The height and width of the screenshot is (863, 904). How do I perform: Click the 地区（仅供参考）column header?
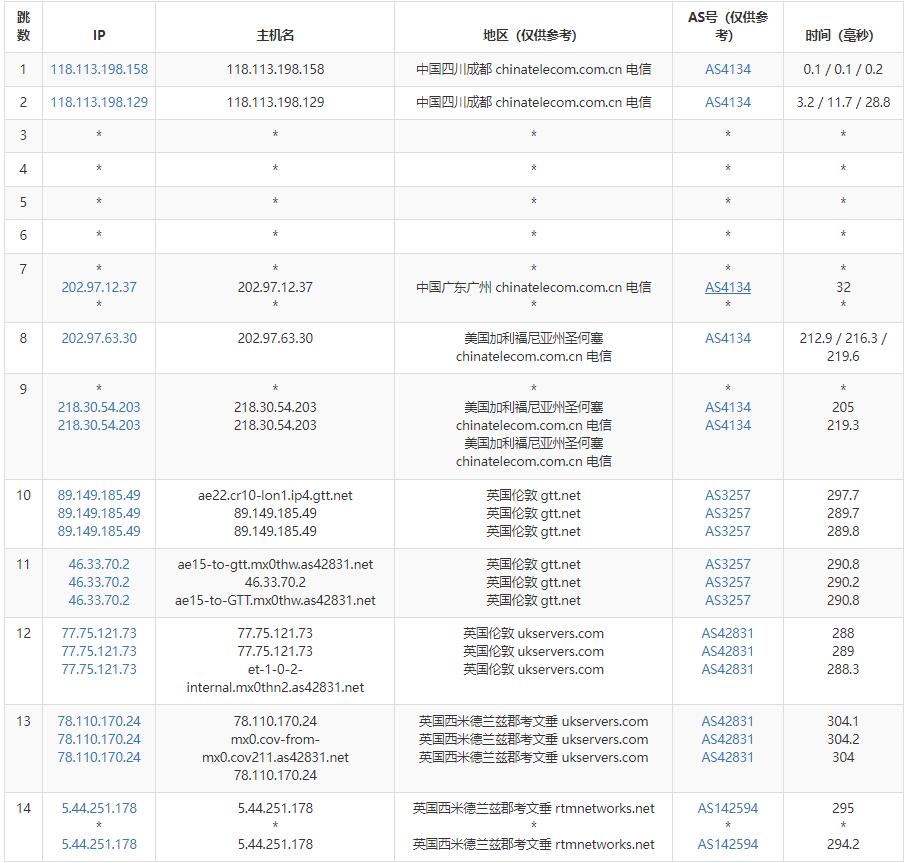point(529,36)
